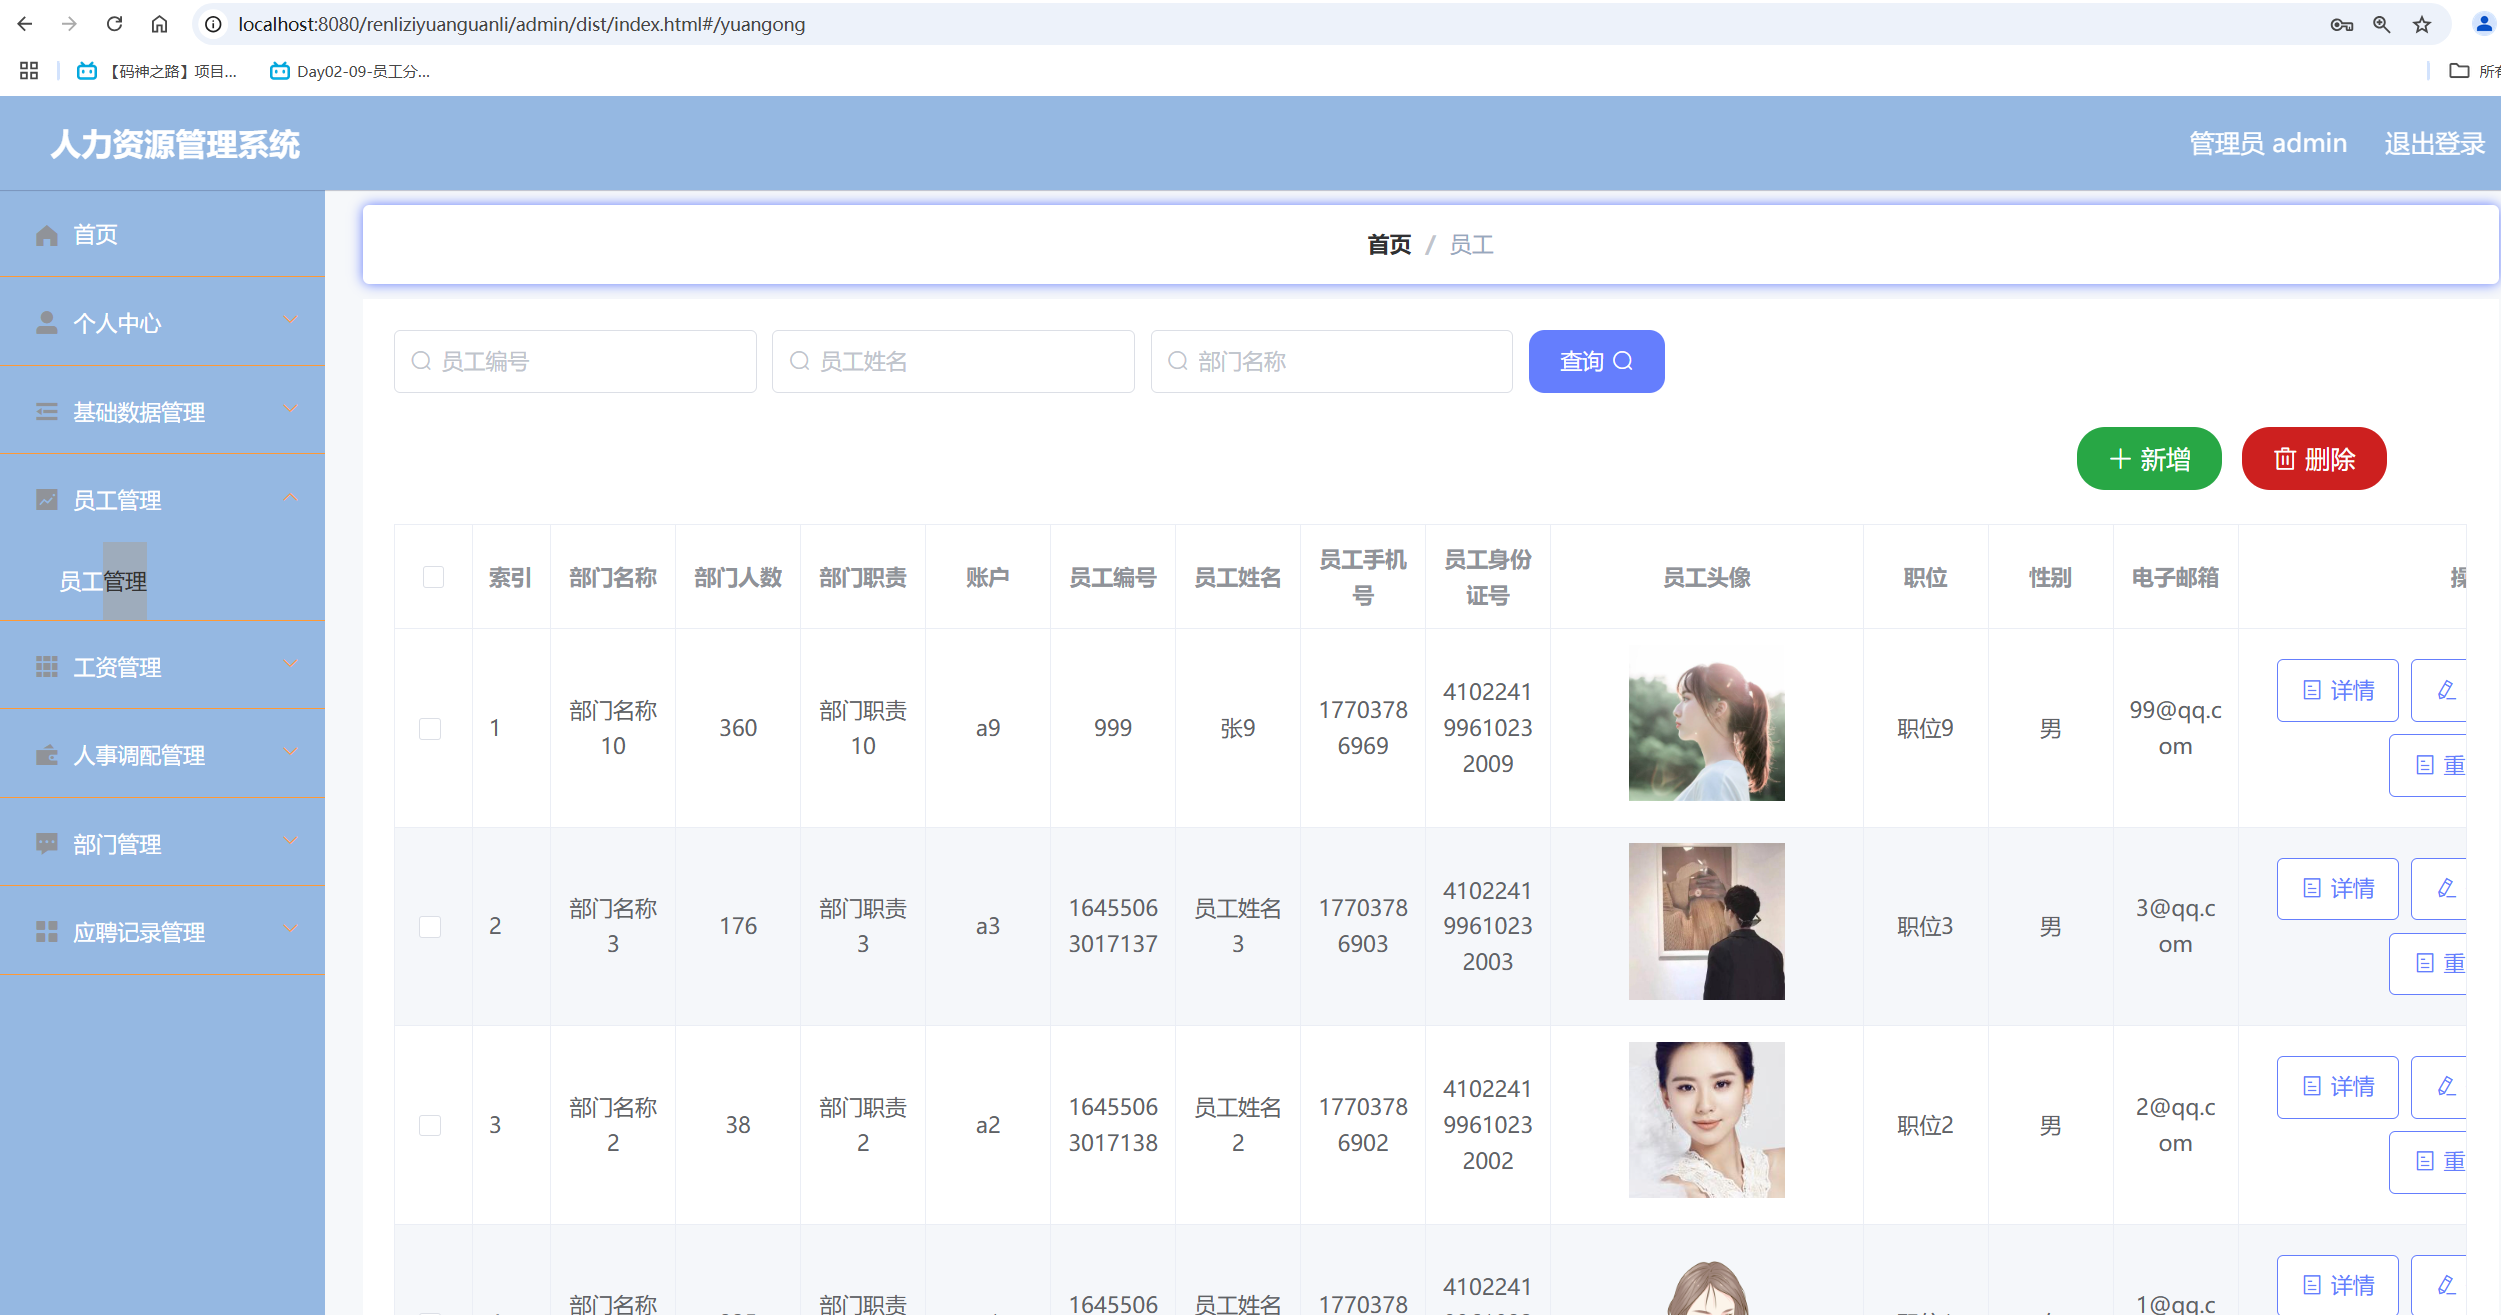The width and height of the screenshot is (2501, 1315).
Task: Expand 个人中心 menu
Action: click(x=162, y=323)
